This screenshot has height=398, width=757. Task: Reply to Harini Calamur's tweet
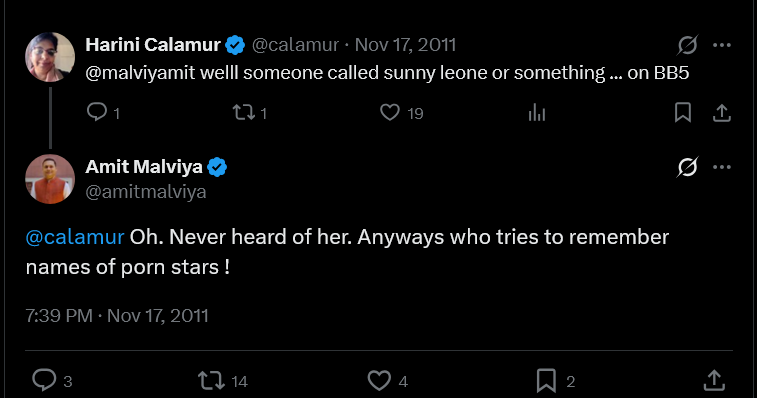[x=97, y=112]
